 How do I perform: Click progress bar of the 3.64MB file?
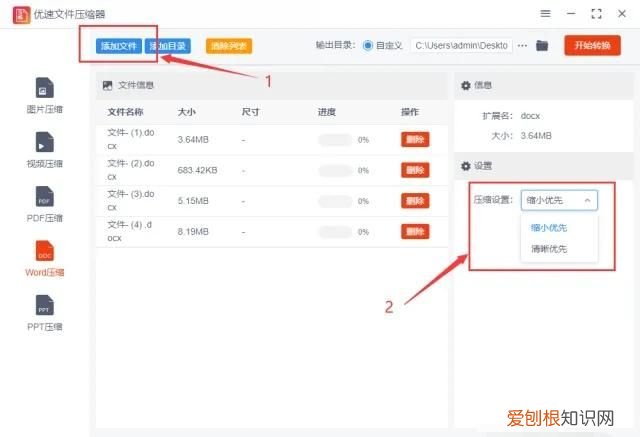(x=335, y=140)
